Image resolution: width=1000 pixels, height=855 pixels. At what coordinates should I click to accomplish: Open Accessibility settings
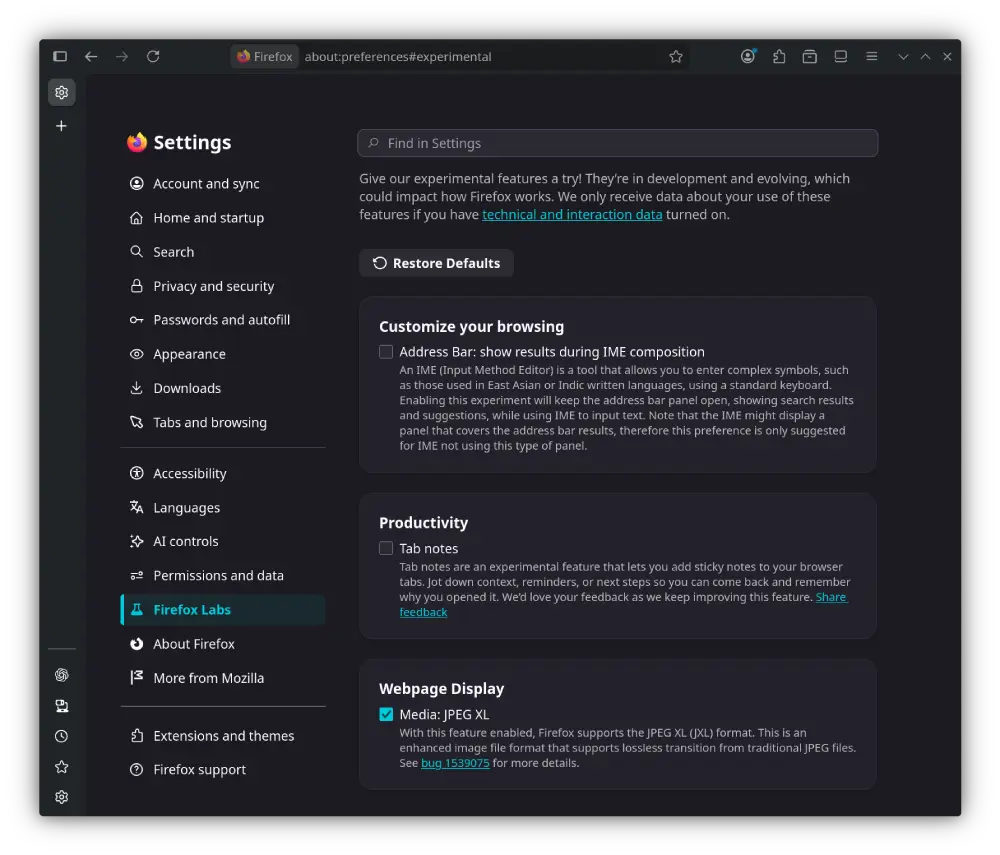click(223, 474)
